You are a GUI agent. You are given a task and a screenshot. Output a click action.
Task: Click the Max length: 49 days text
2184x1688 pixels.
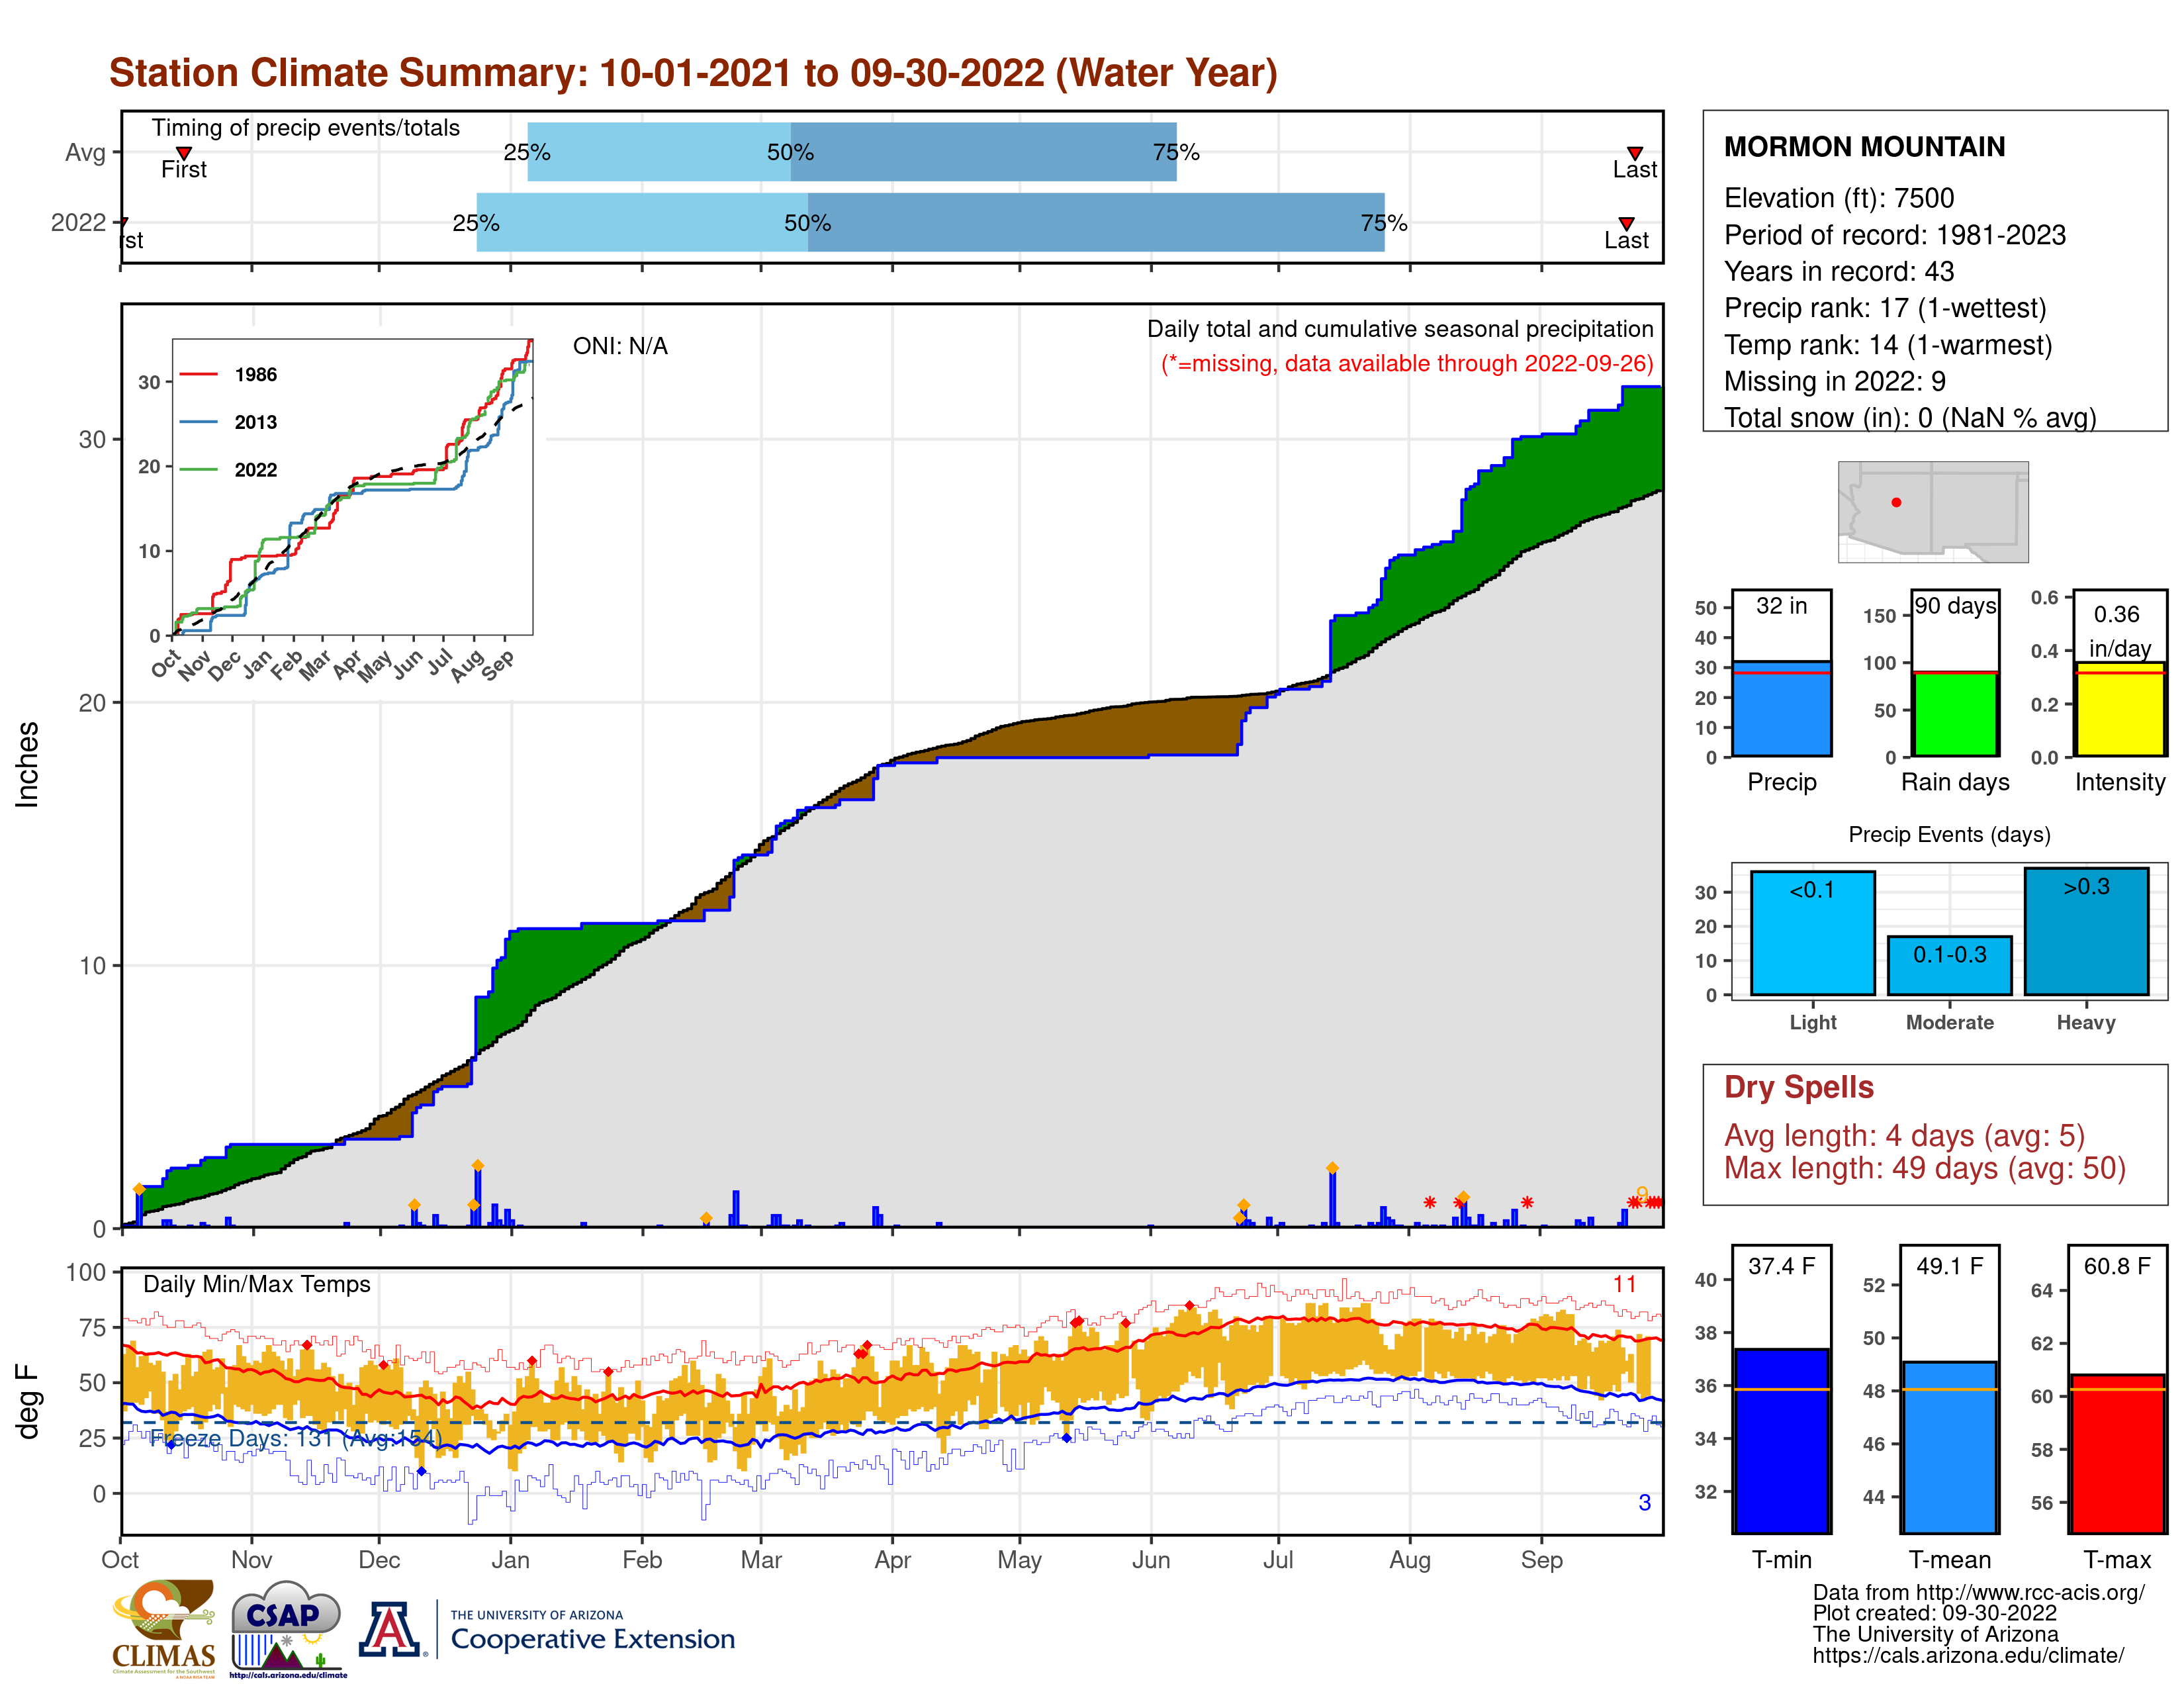(1924, 1168)
